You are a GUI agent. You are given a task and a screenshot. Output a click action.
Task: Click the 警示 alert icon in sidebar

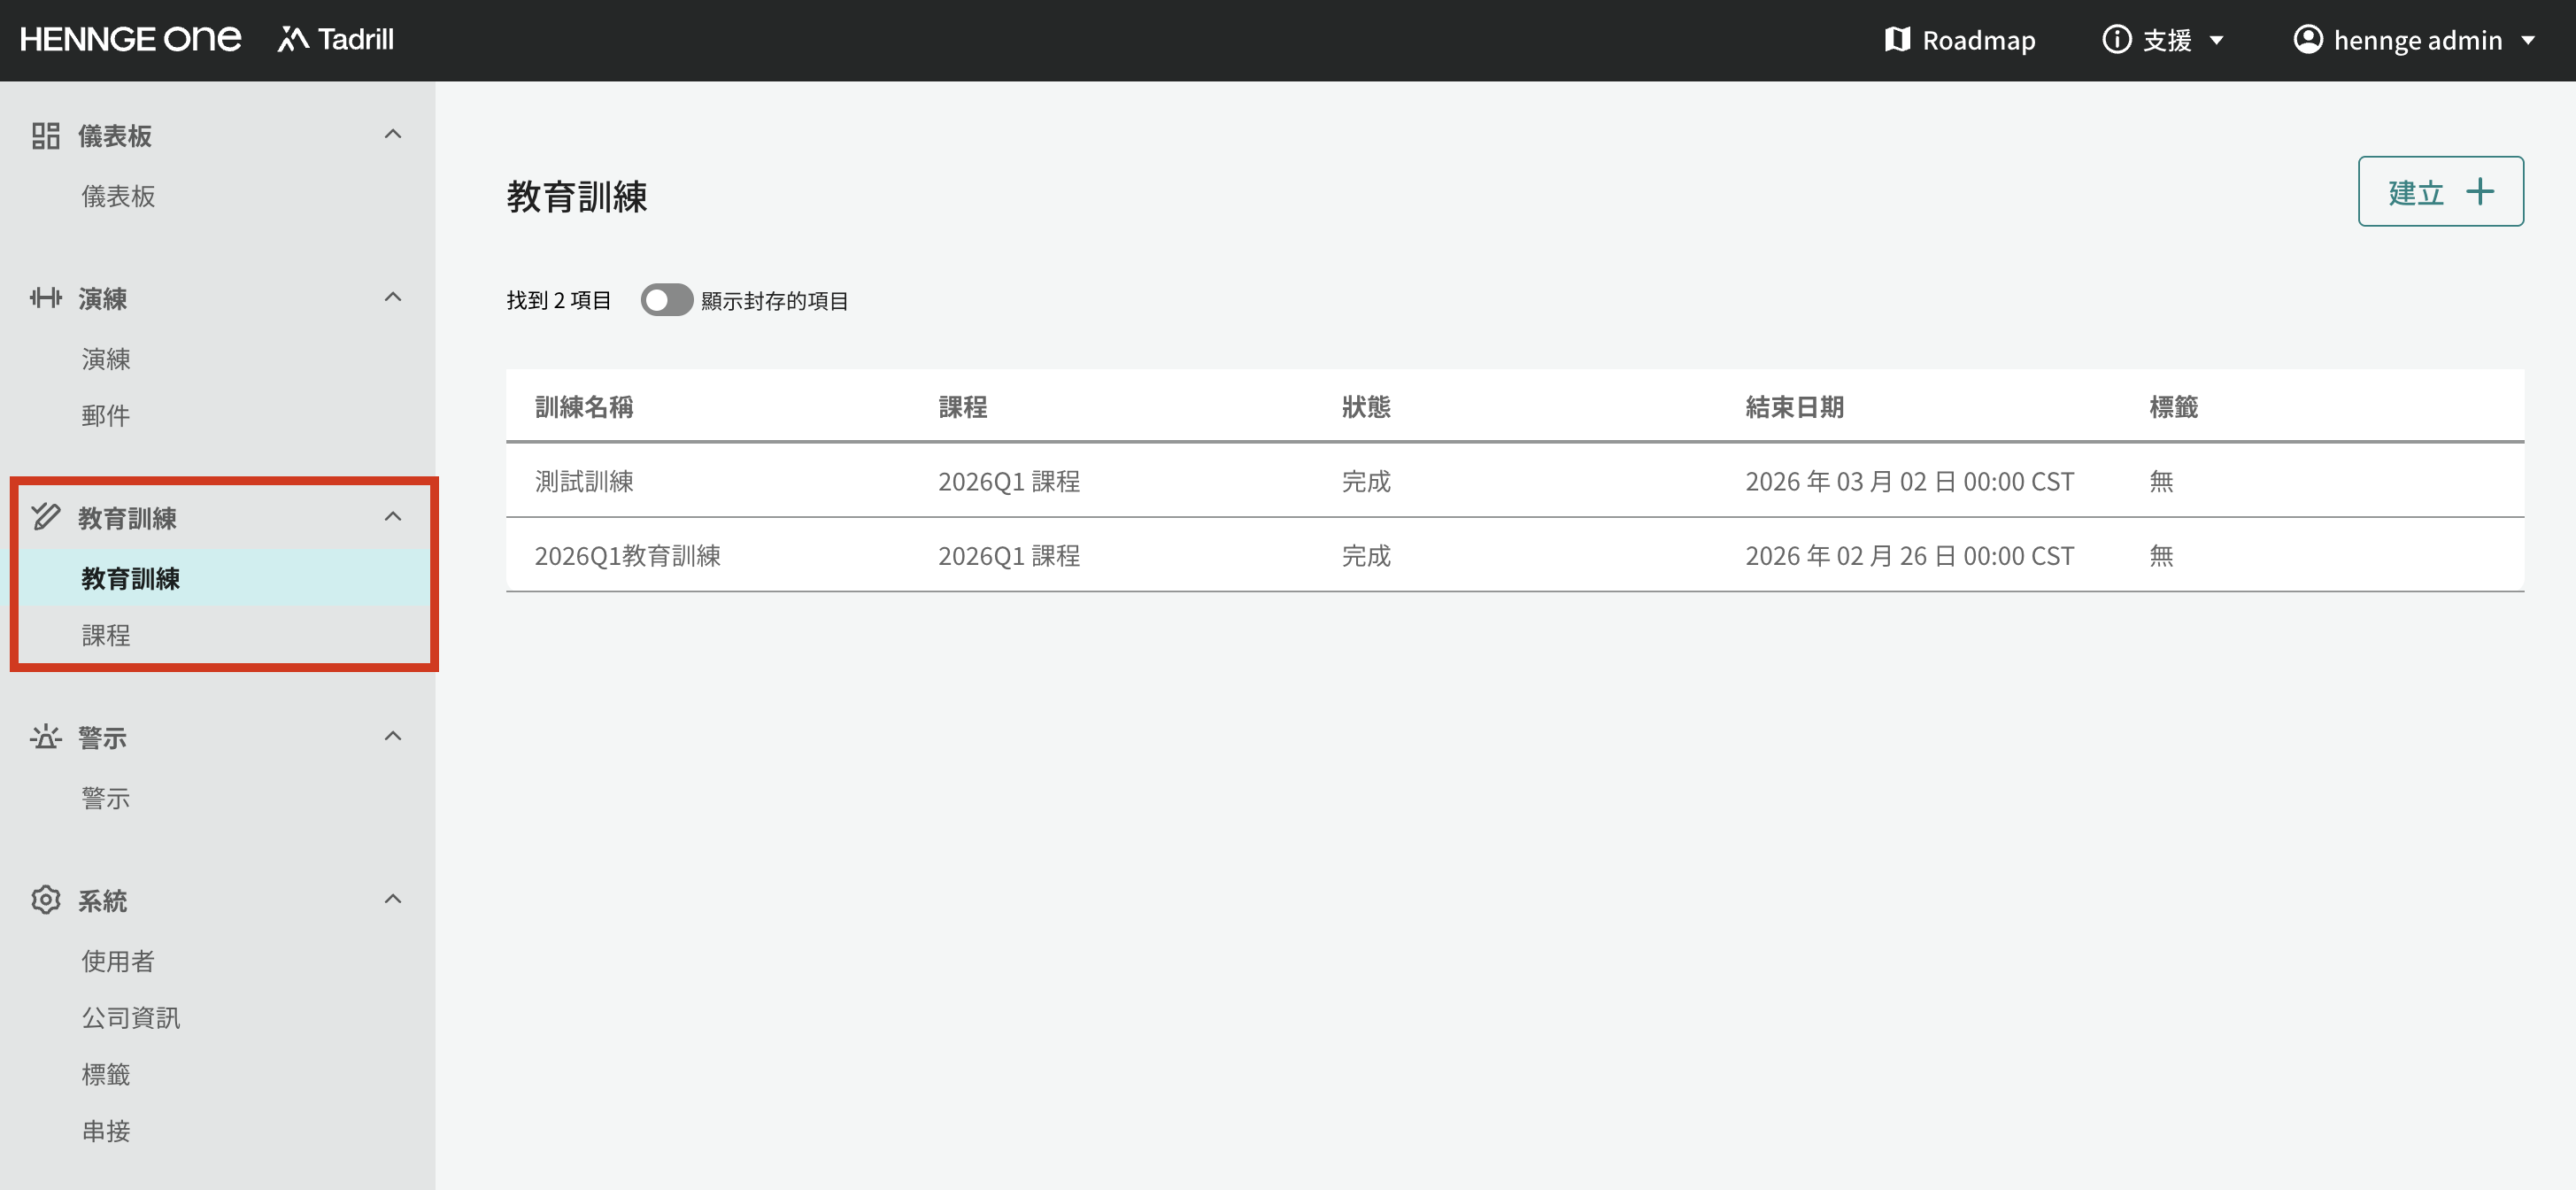click(x=45, y=737)
